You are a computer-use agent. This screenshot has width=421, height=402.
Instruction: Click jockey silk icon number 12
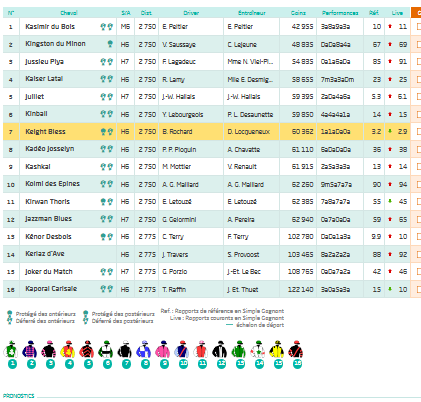click(x=220, y=349)
